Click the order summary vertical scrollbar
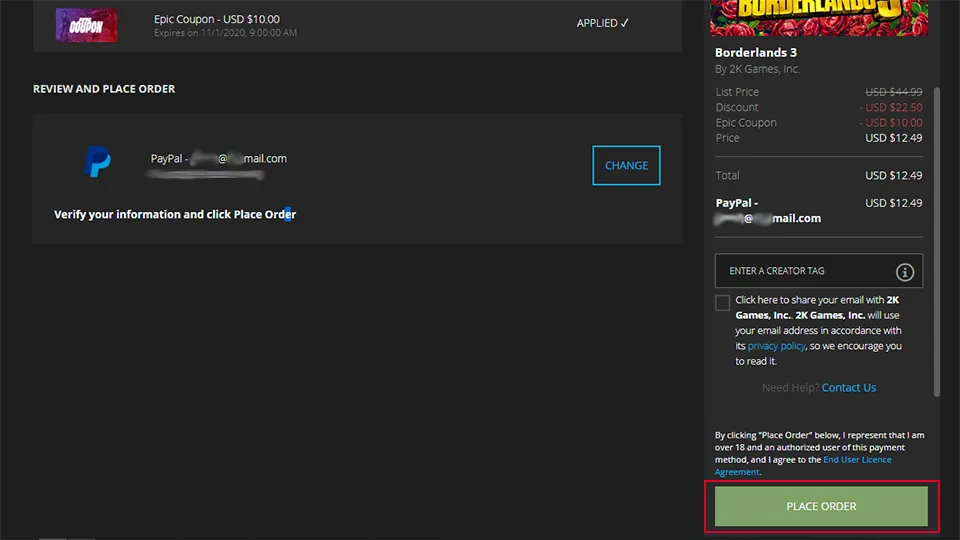Viewport: 960px width, 540px height. coord(937,242)
